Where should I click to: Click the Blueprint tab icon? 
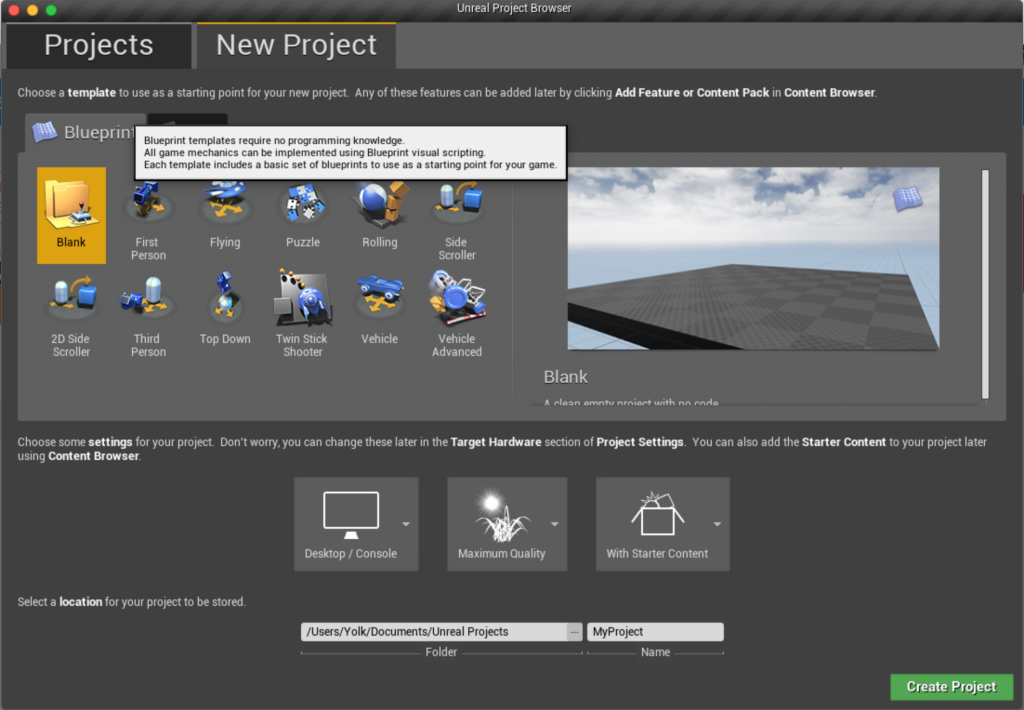pos(45,132)
